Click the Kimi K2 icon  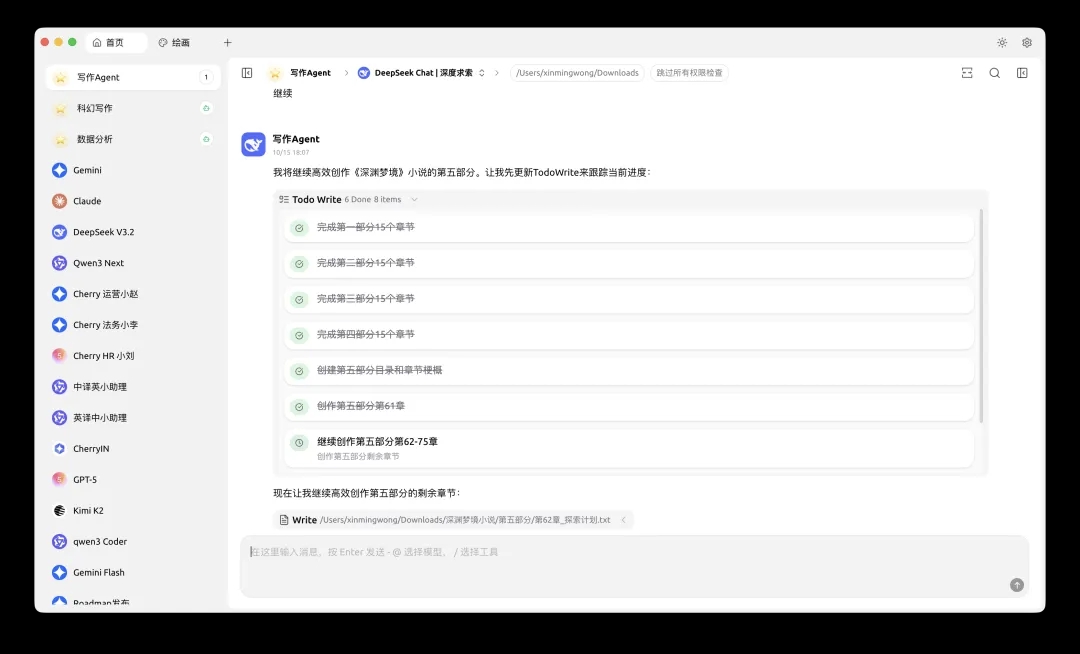point(59,511)
